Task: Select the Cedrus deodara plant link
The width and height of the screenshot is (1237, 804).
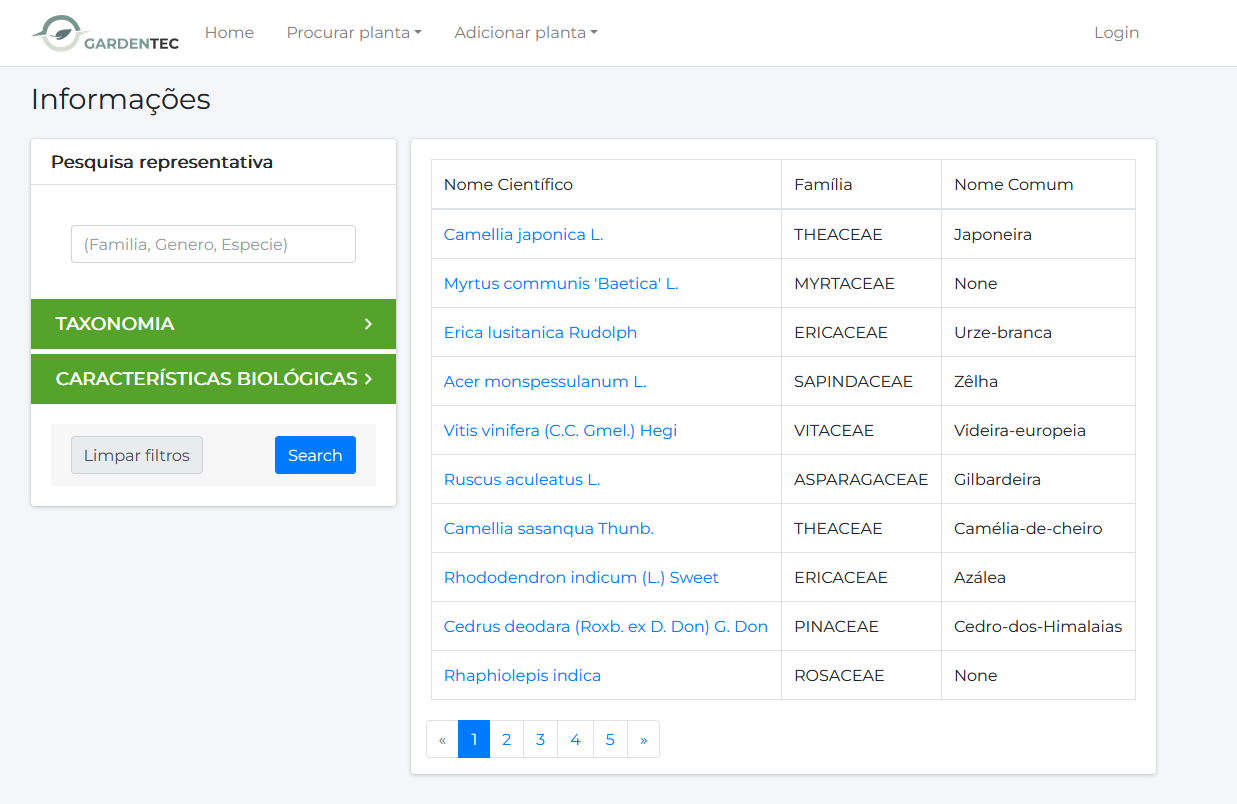Action: 605,627
